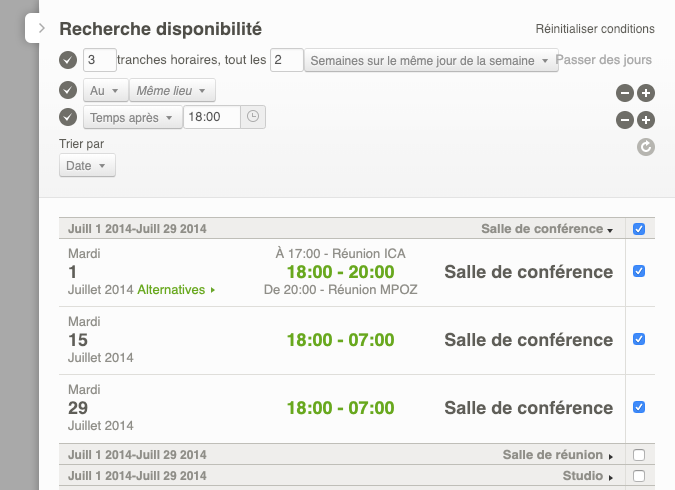
Task: Collapse the side panel chevron arrow
Action: 41,29
